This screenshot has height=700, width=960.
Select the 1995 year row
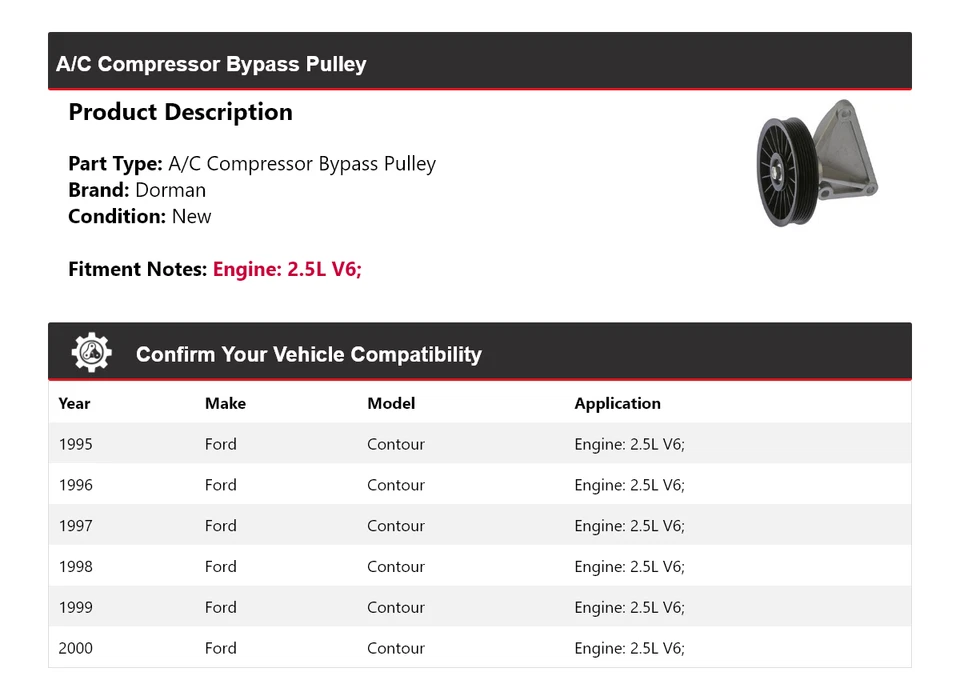(x=76, y=444)
